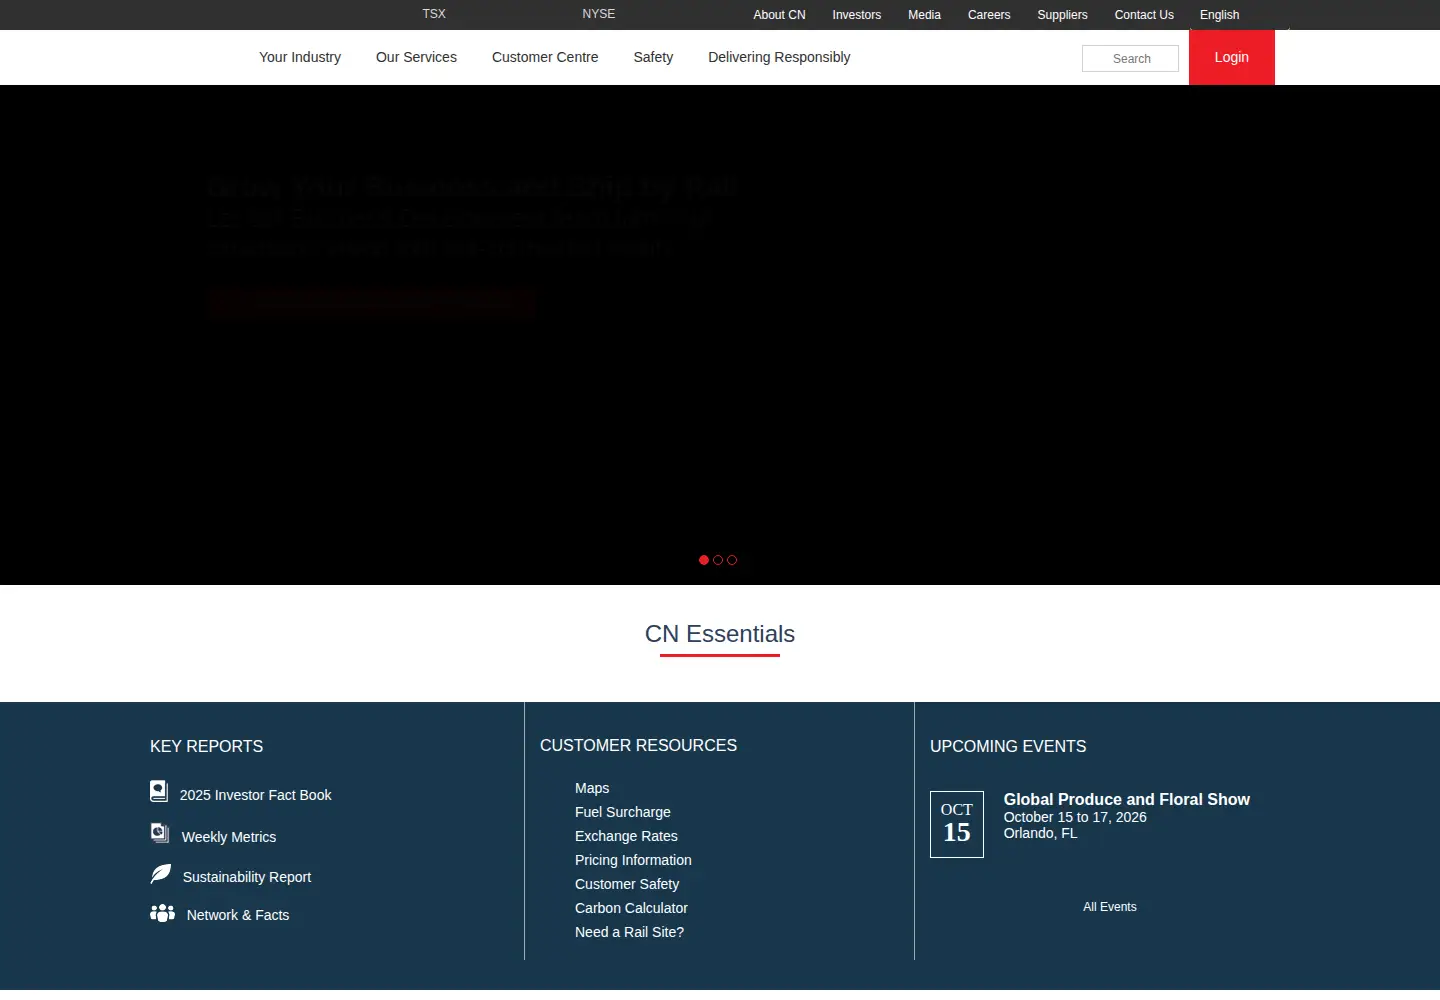This screenshot has width=1440, height=1000.
Task: Click the Key Reports heading
Action: click(206, 746)
